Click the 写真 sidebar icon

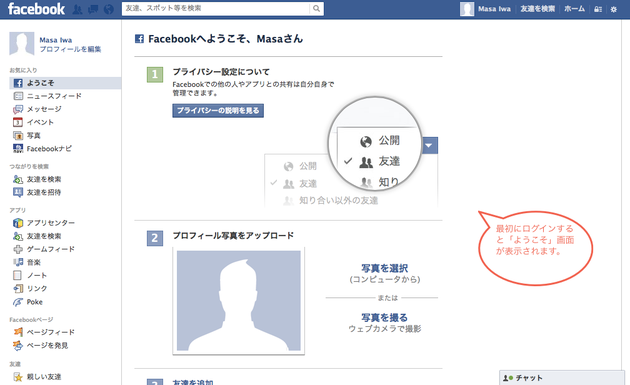pyautogui.click(x=18, y=135)
